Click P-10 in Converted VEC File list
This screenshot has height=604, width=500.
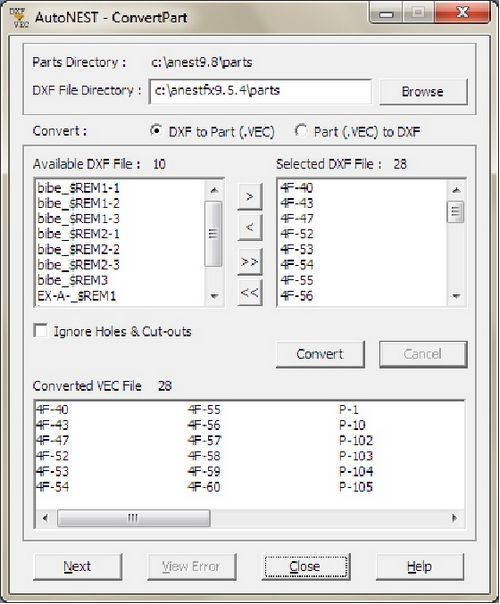pos(352,425)
